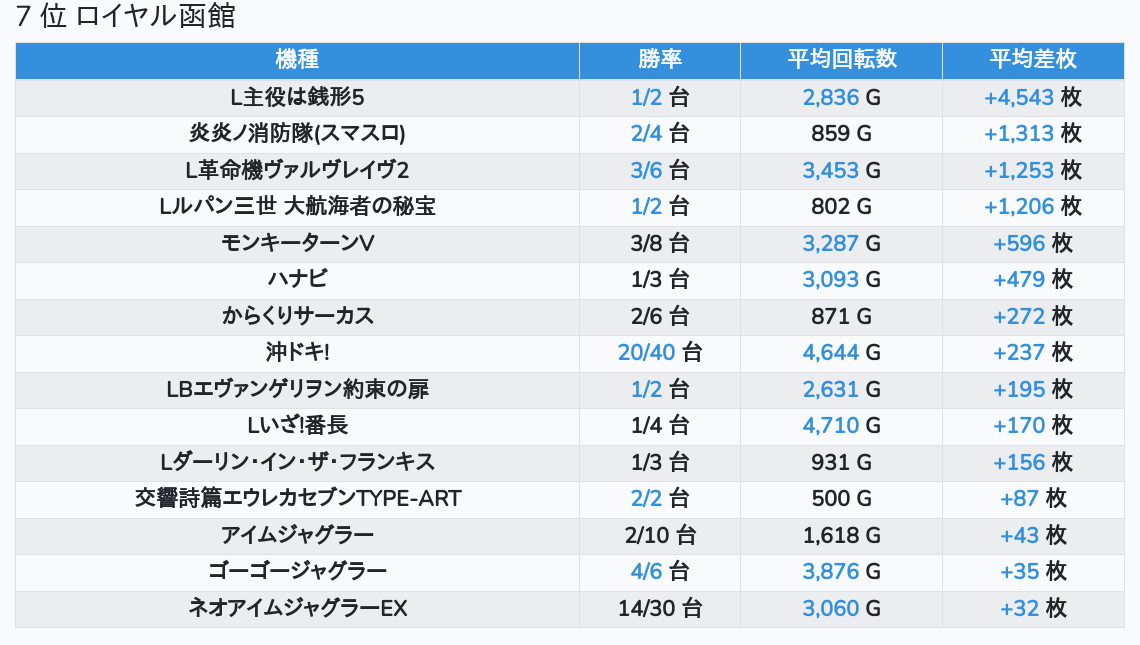Click the 20/40 win rate link

646,352
